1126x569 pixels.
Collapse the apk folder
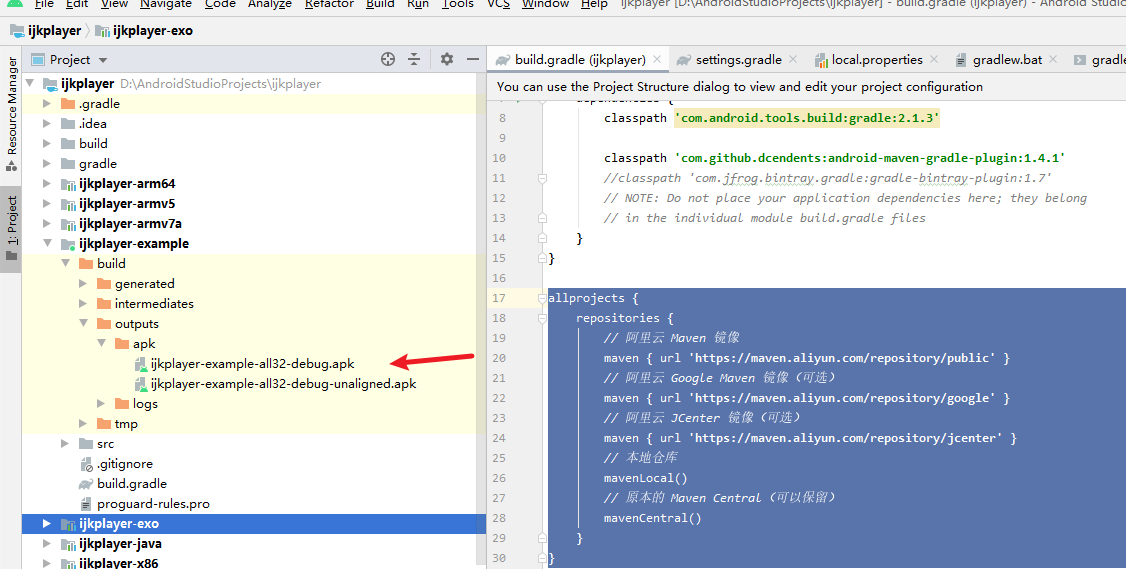(x=101, y=344)
